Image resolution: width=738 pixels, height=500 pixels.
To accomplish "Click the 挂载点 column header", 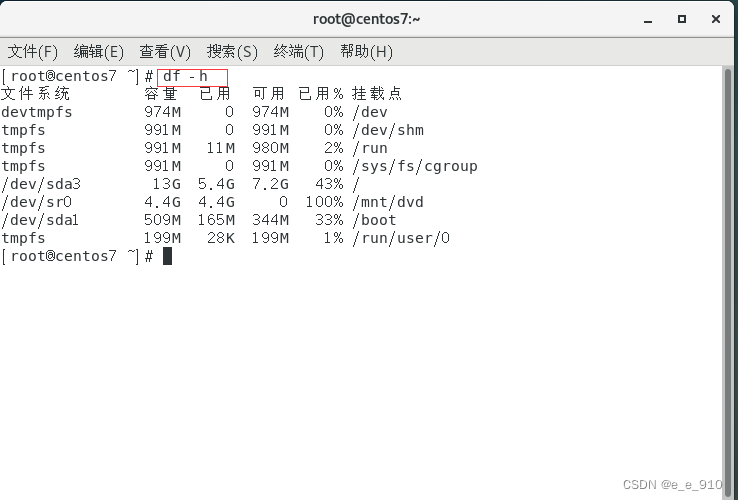I will click(x=377, y=94).
